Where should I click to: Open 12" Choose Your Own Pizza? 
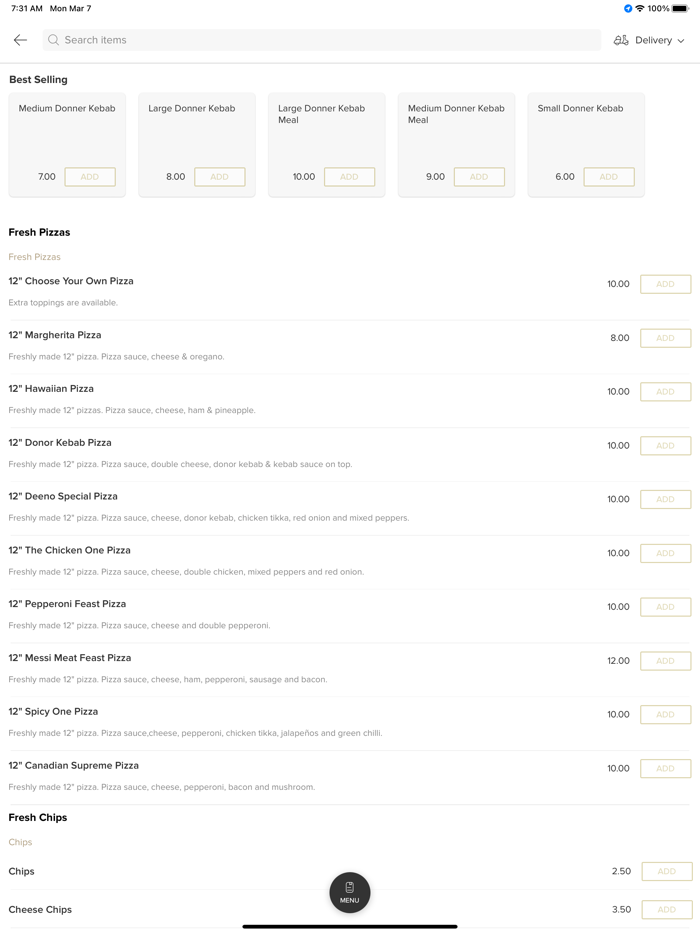71,282
